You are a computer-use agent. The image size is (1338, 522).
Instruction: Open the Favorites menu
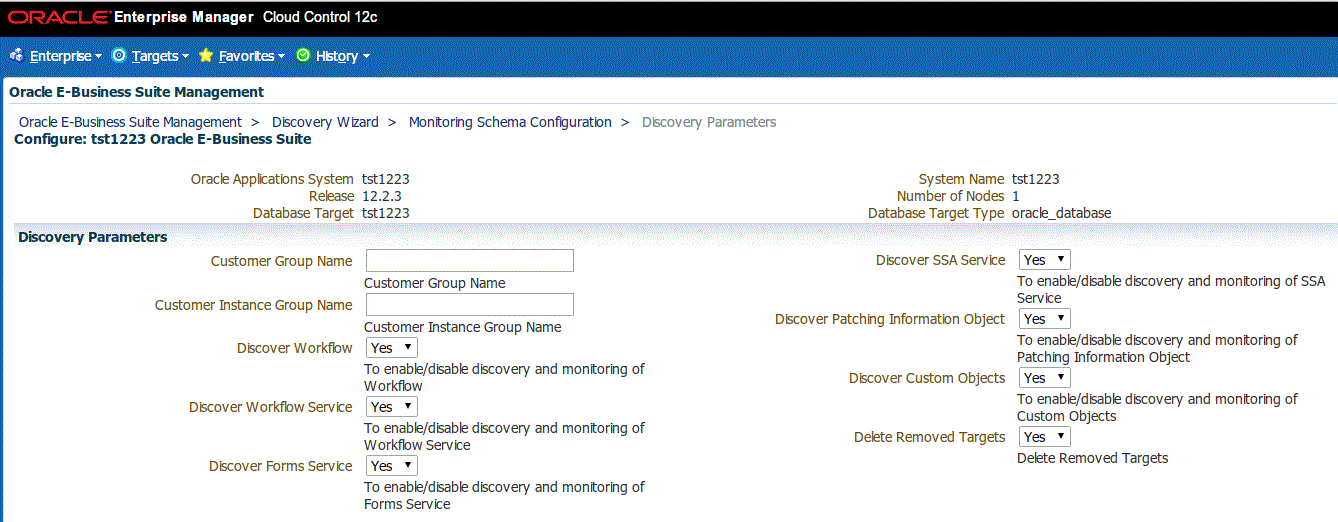tap(251, 56)
